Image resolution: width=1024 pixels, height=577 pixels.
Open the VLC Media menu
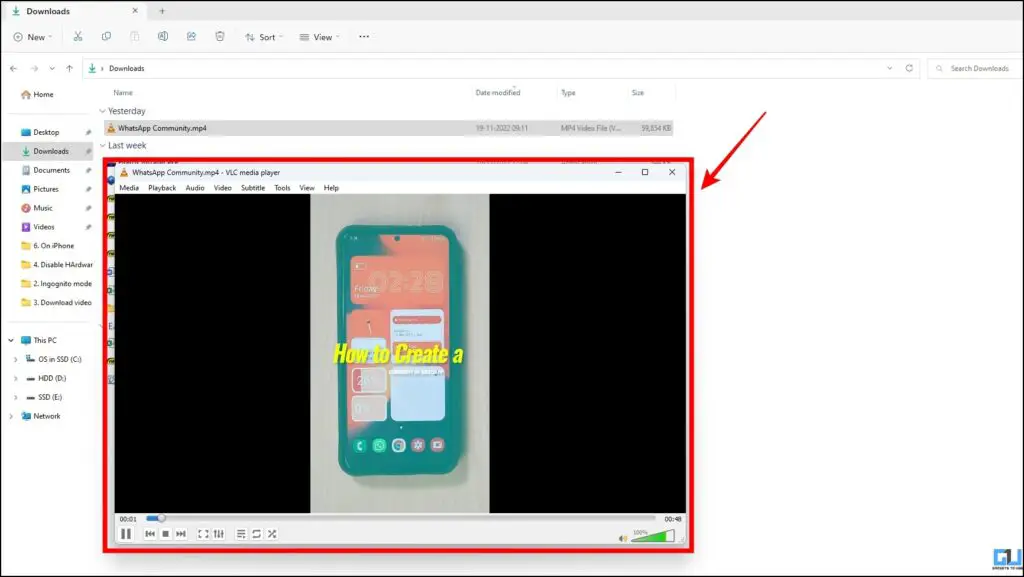pos(129,188)
